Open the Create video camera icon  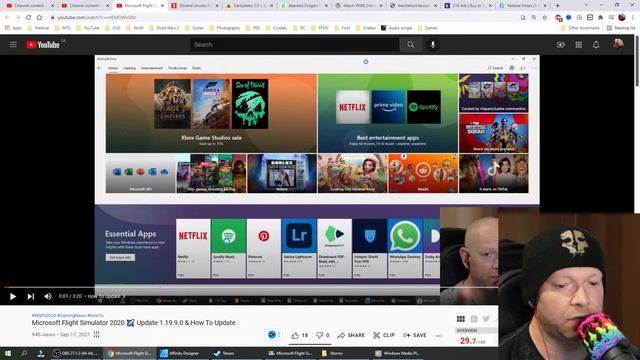coord(561,44)
